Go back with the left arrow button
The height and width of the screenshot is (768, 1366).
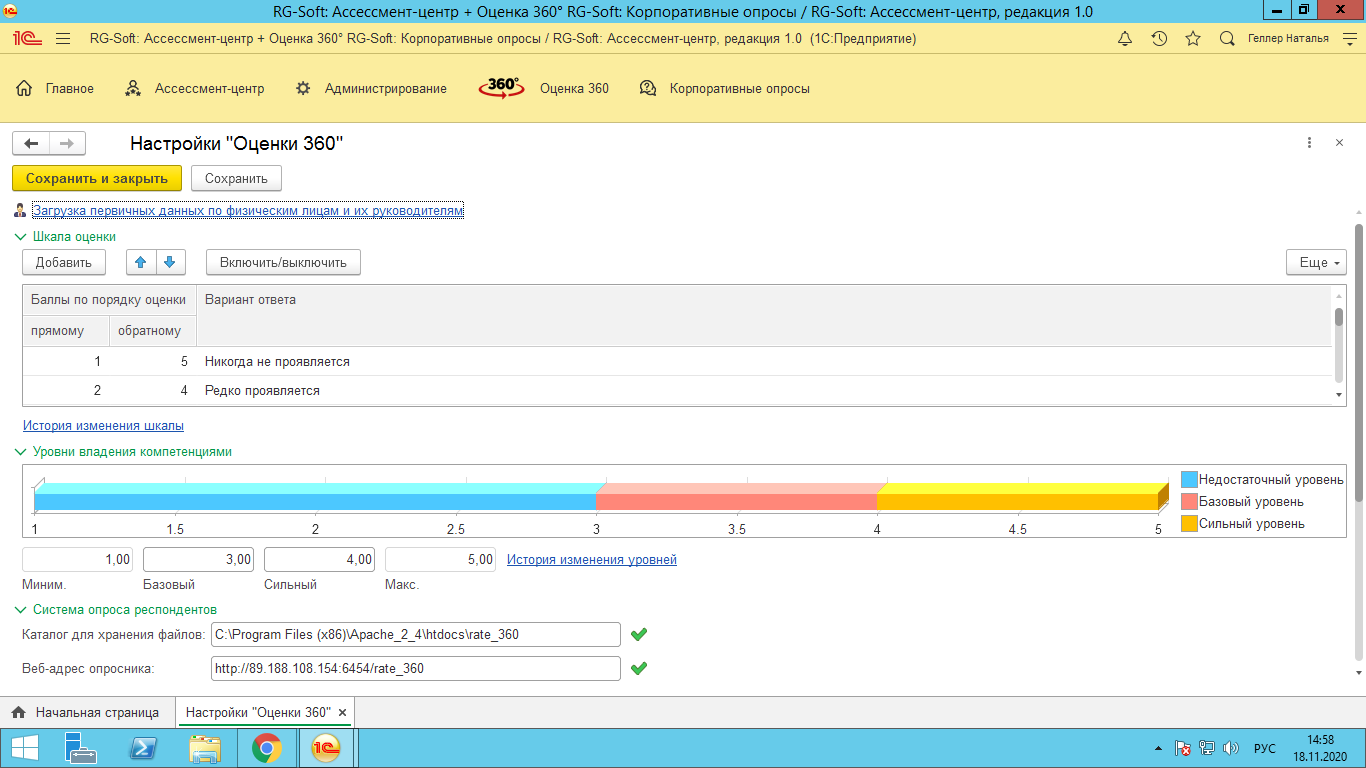click(31, 144)
